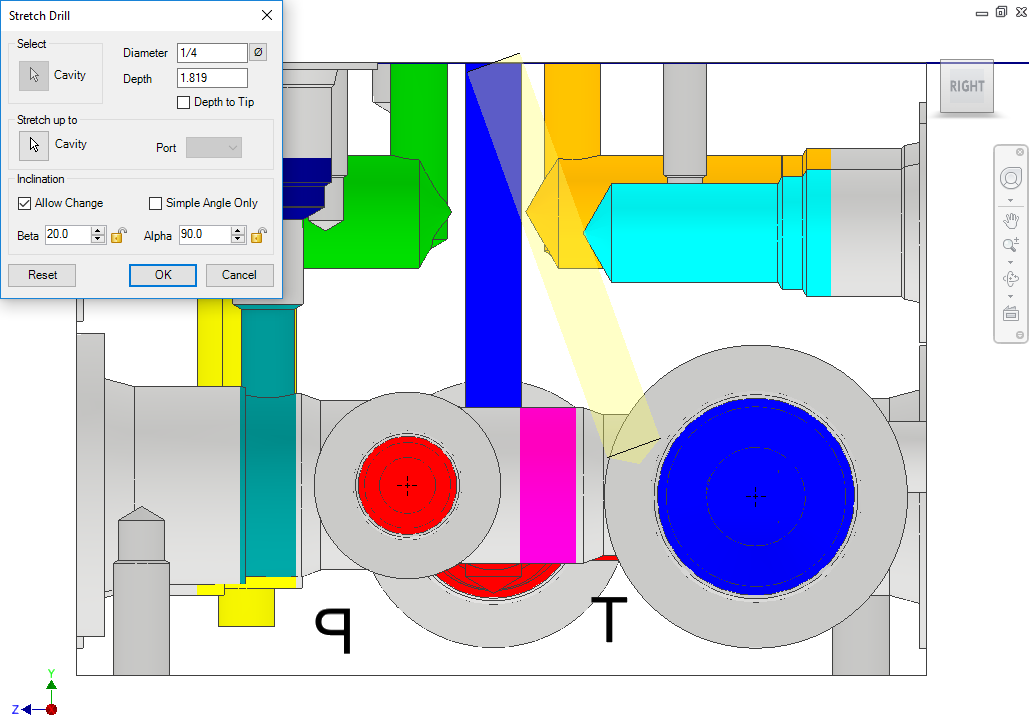Screen dimensions: 1029x721
Task: Decrease the Beta angle with down arrow
Action: [98, 239]
